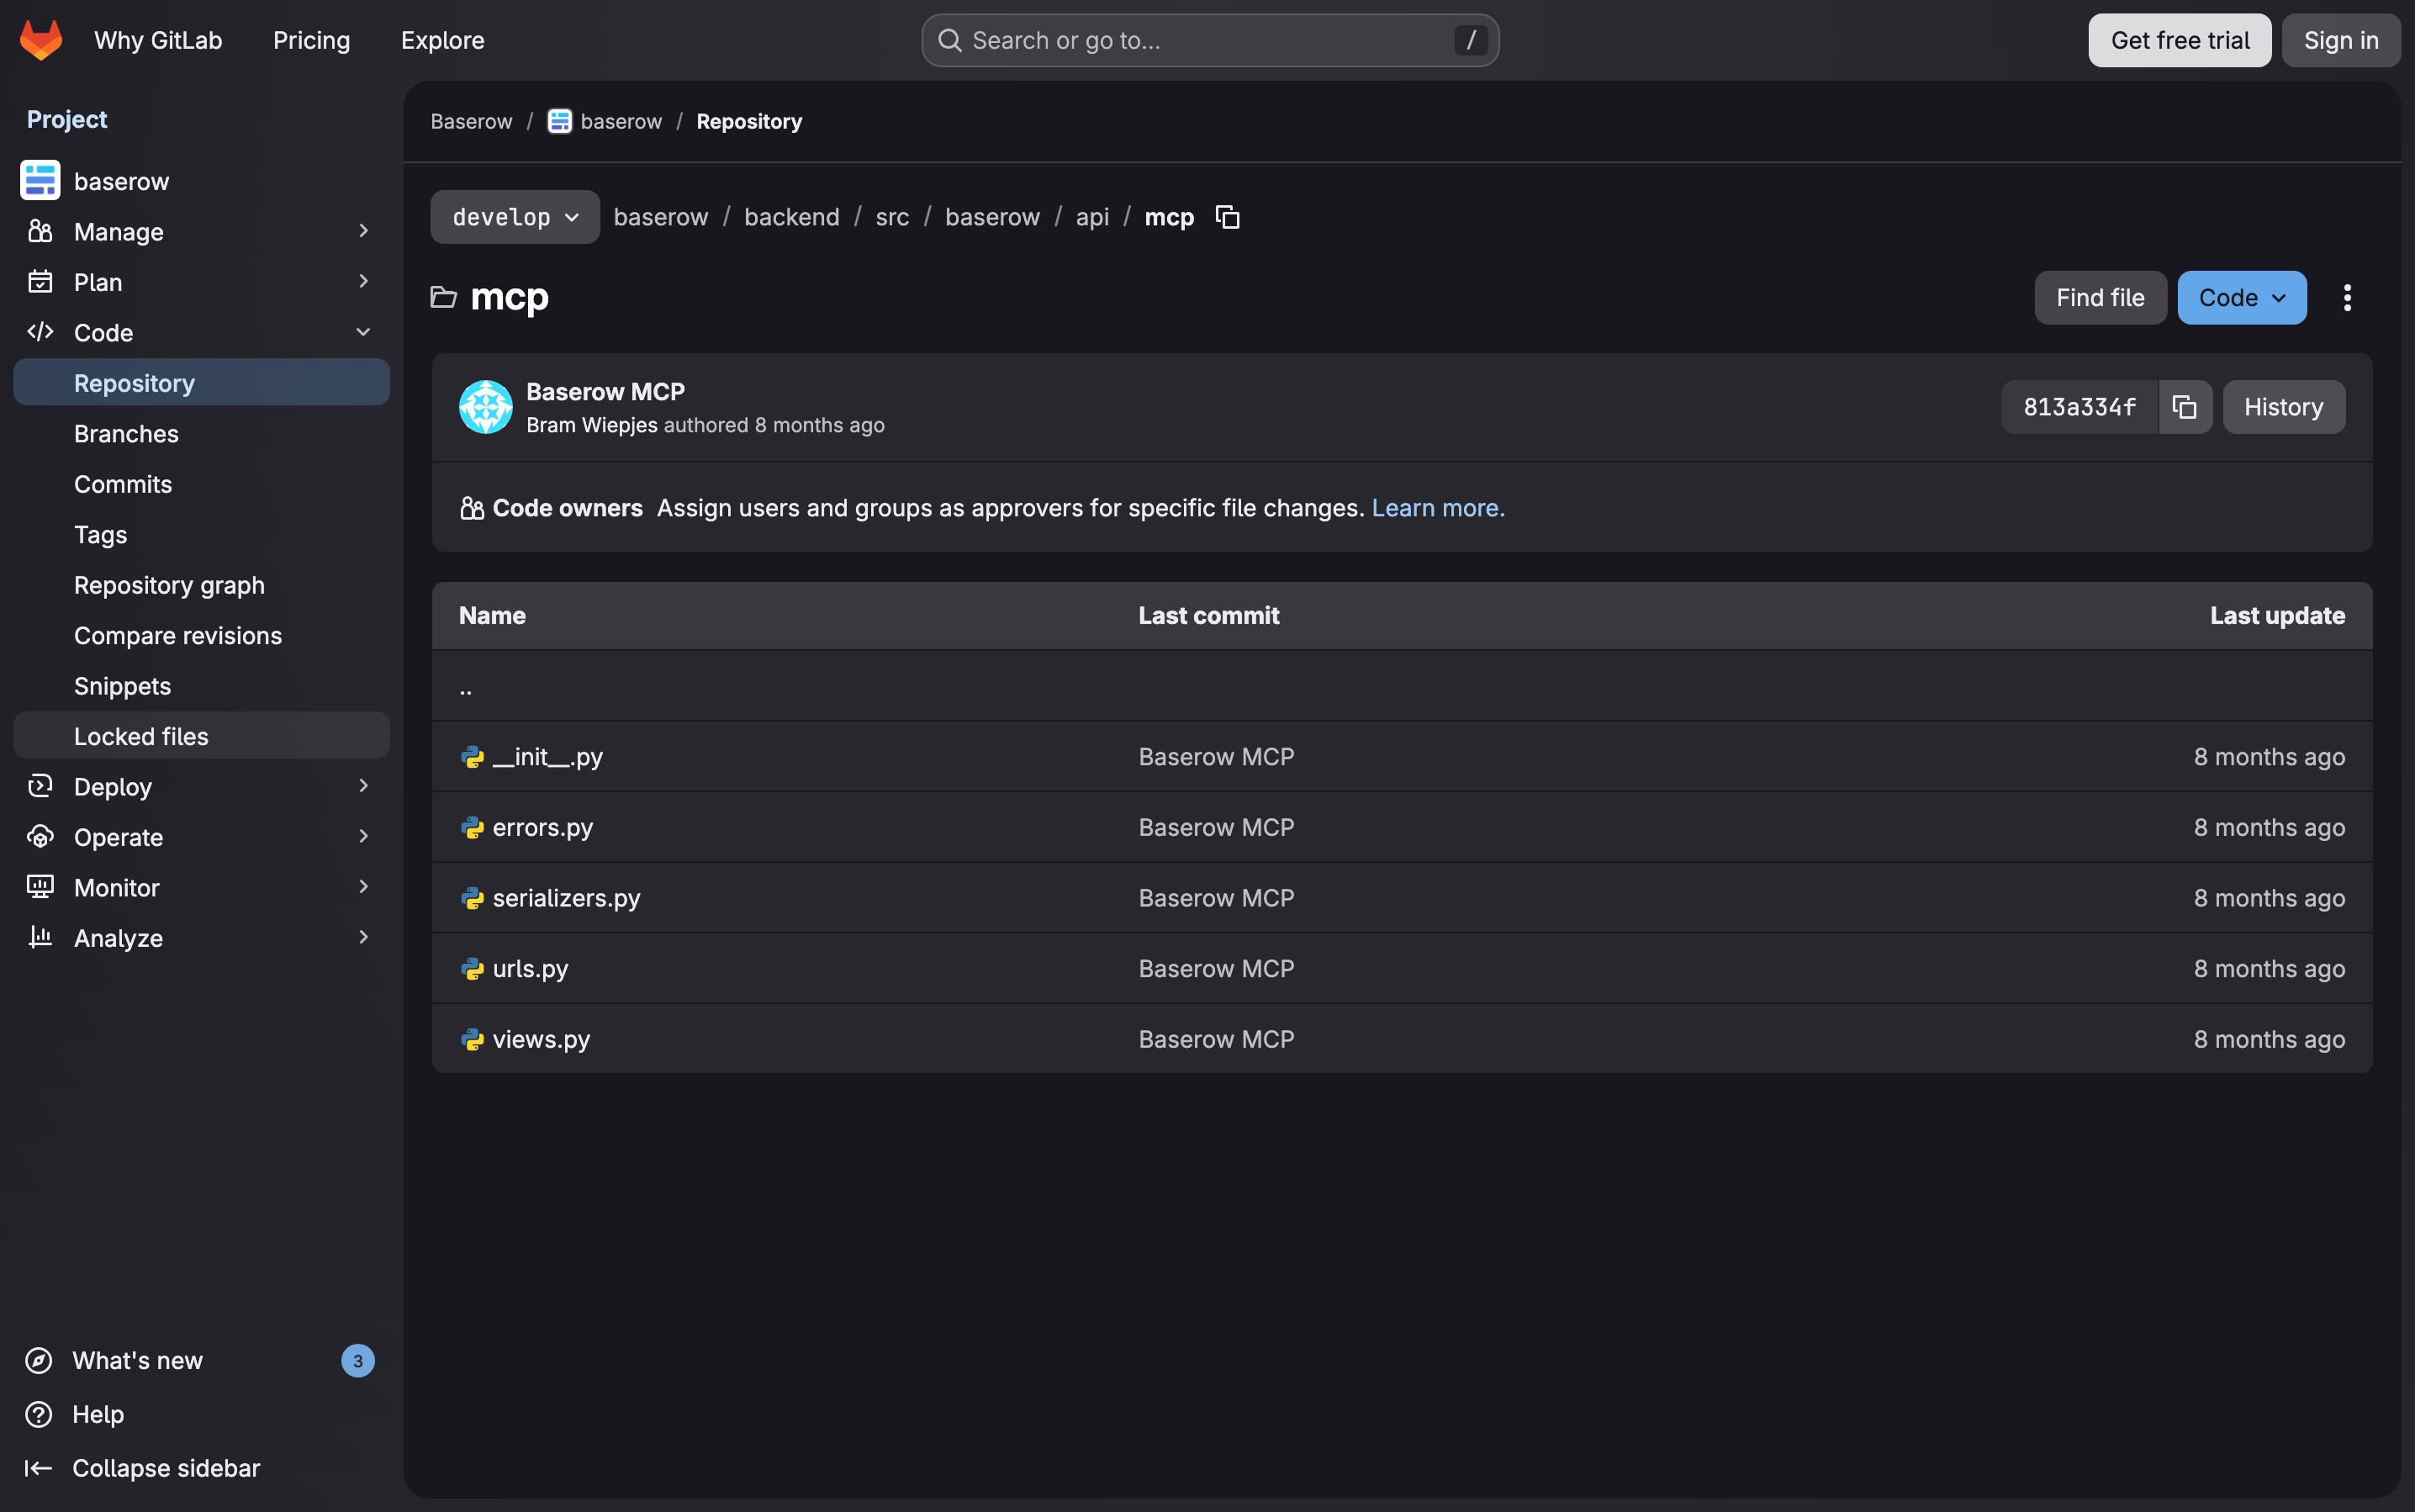This screenshot has height=1512, width=2415.
Task: Focus the Search or go to field
Action: click(1209, 40)
